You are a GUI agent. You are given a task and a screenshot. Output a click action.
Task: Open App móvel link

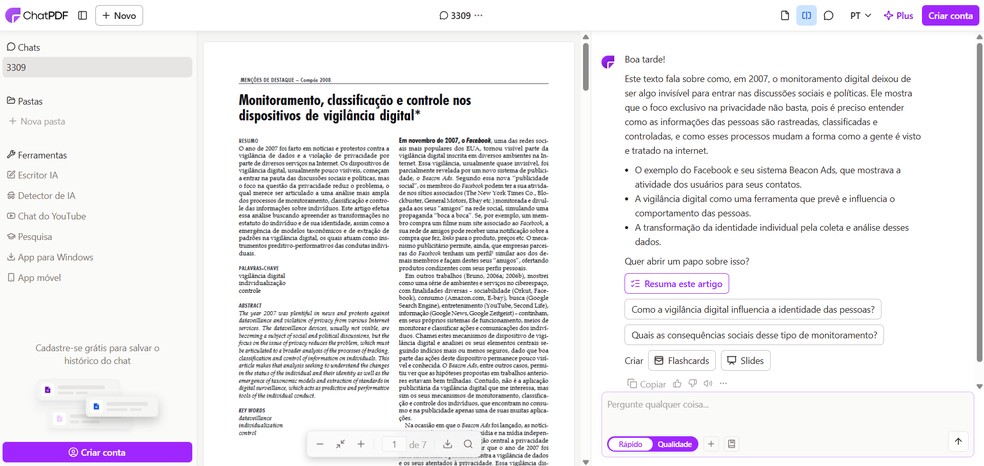tap(33, 278)
